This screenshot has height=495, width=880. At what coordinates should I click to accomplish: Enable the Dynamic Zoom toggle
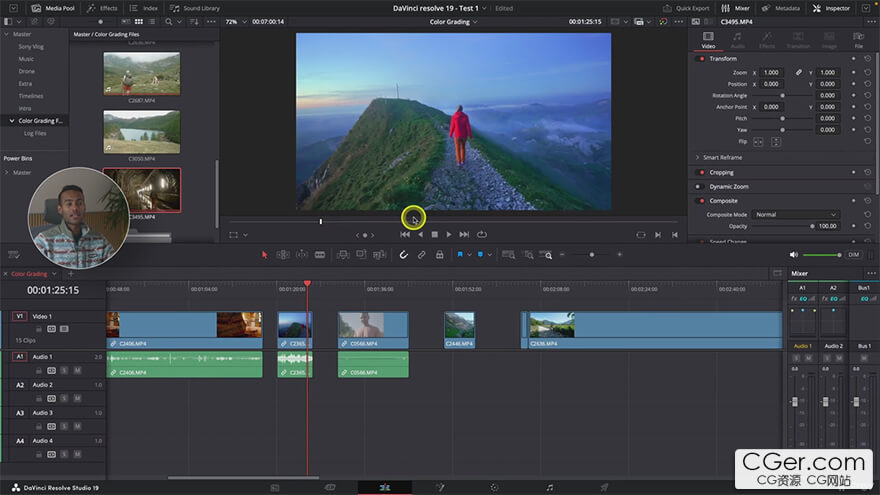pos(700,187)
